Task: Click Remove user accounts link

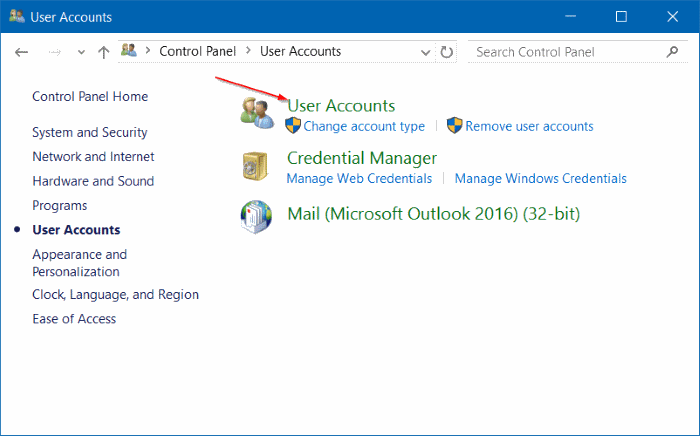Action: click(529, 126)
